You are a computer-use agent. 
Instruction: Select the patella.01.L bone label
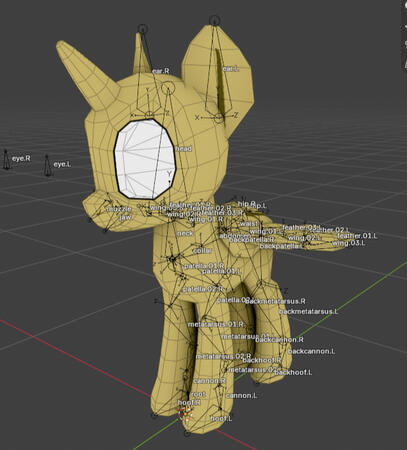tap(221, 271)
